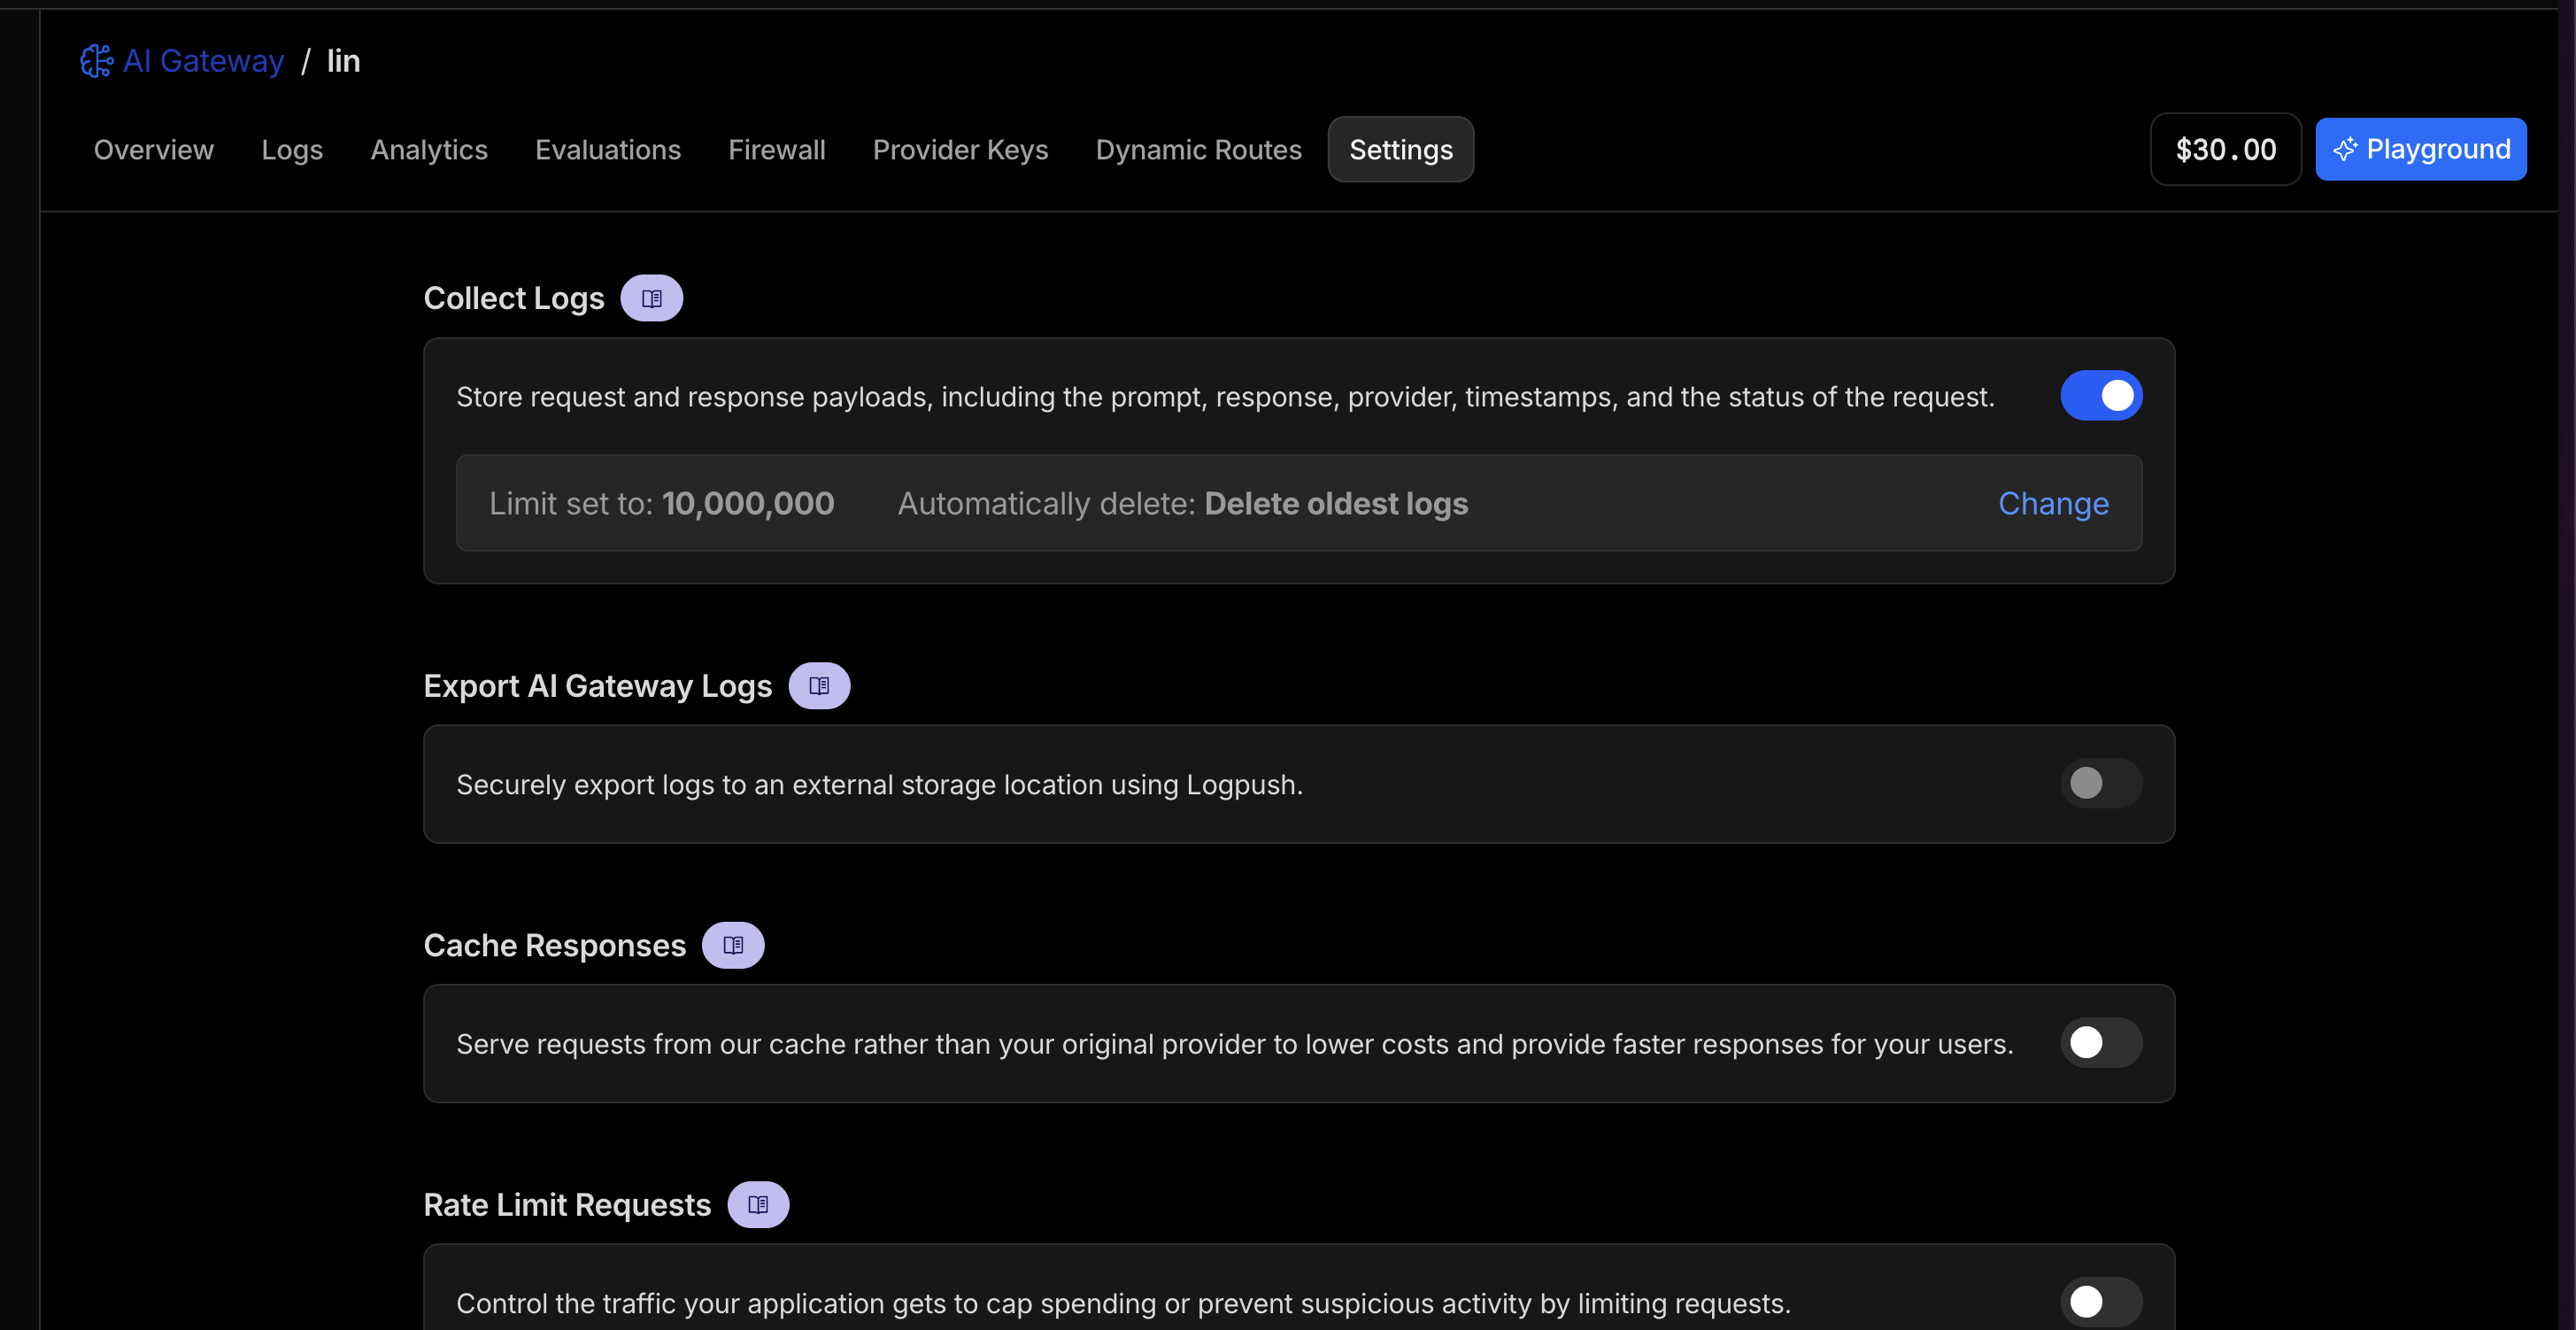The image size is (2576, 1330).
Task: Click the Playground sparkle icon
Action: point(2344,150)
